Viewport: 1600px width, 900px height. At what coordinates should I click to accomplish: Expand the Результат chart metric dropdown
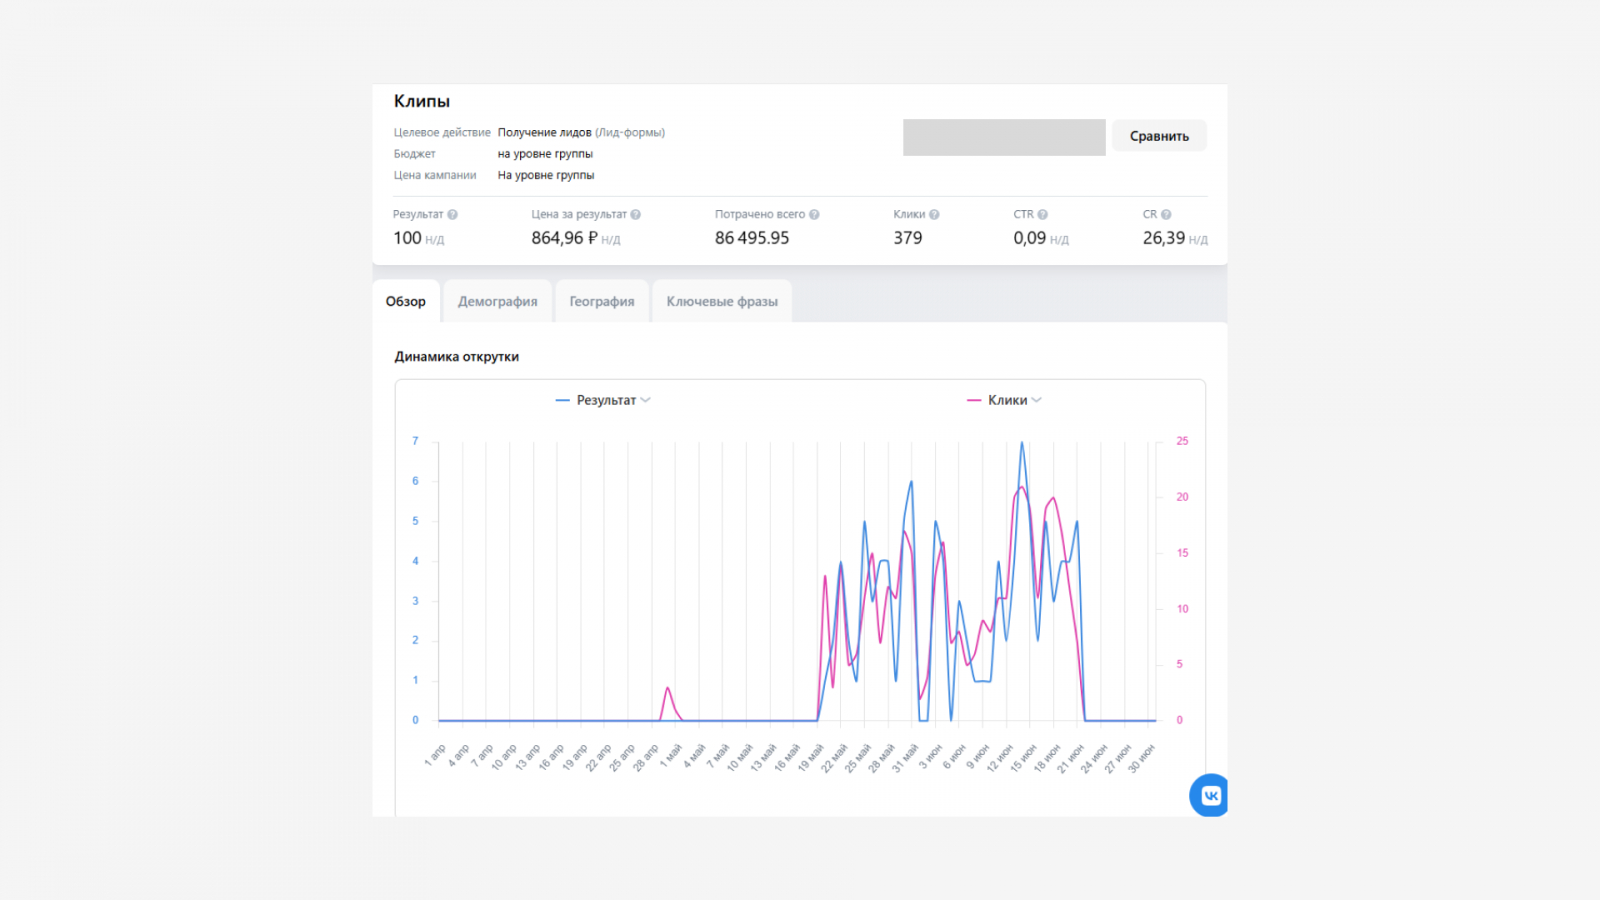(645, 400)
